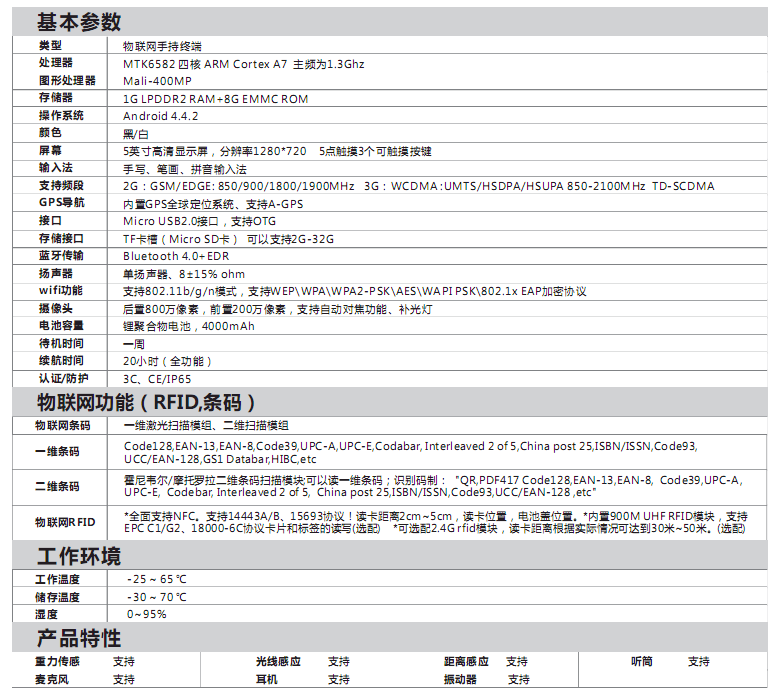Click the wifi功能 row label
780x688 pixels.
coord(61,291)
